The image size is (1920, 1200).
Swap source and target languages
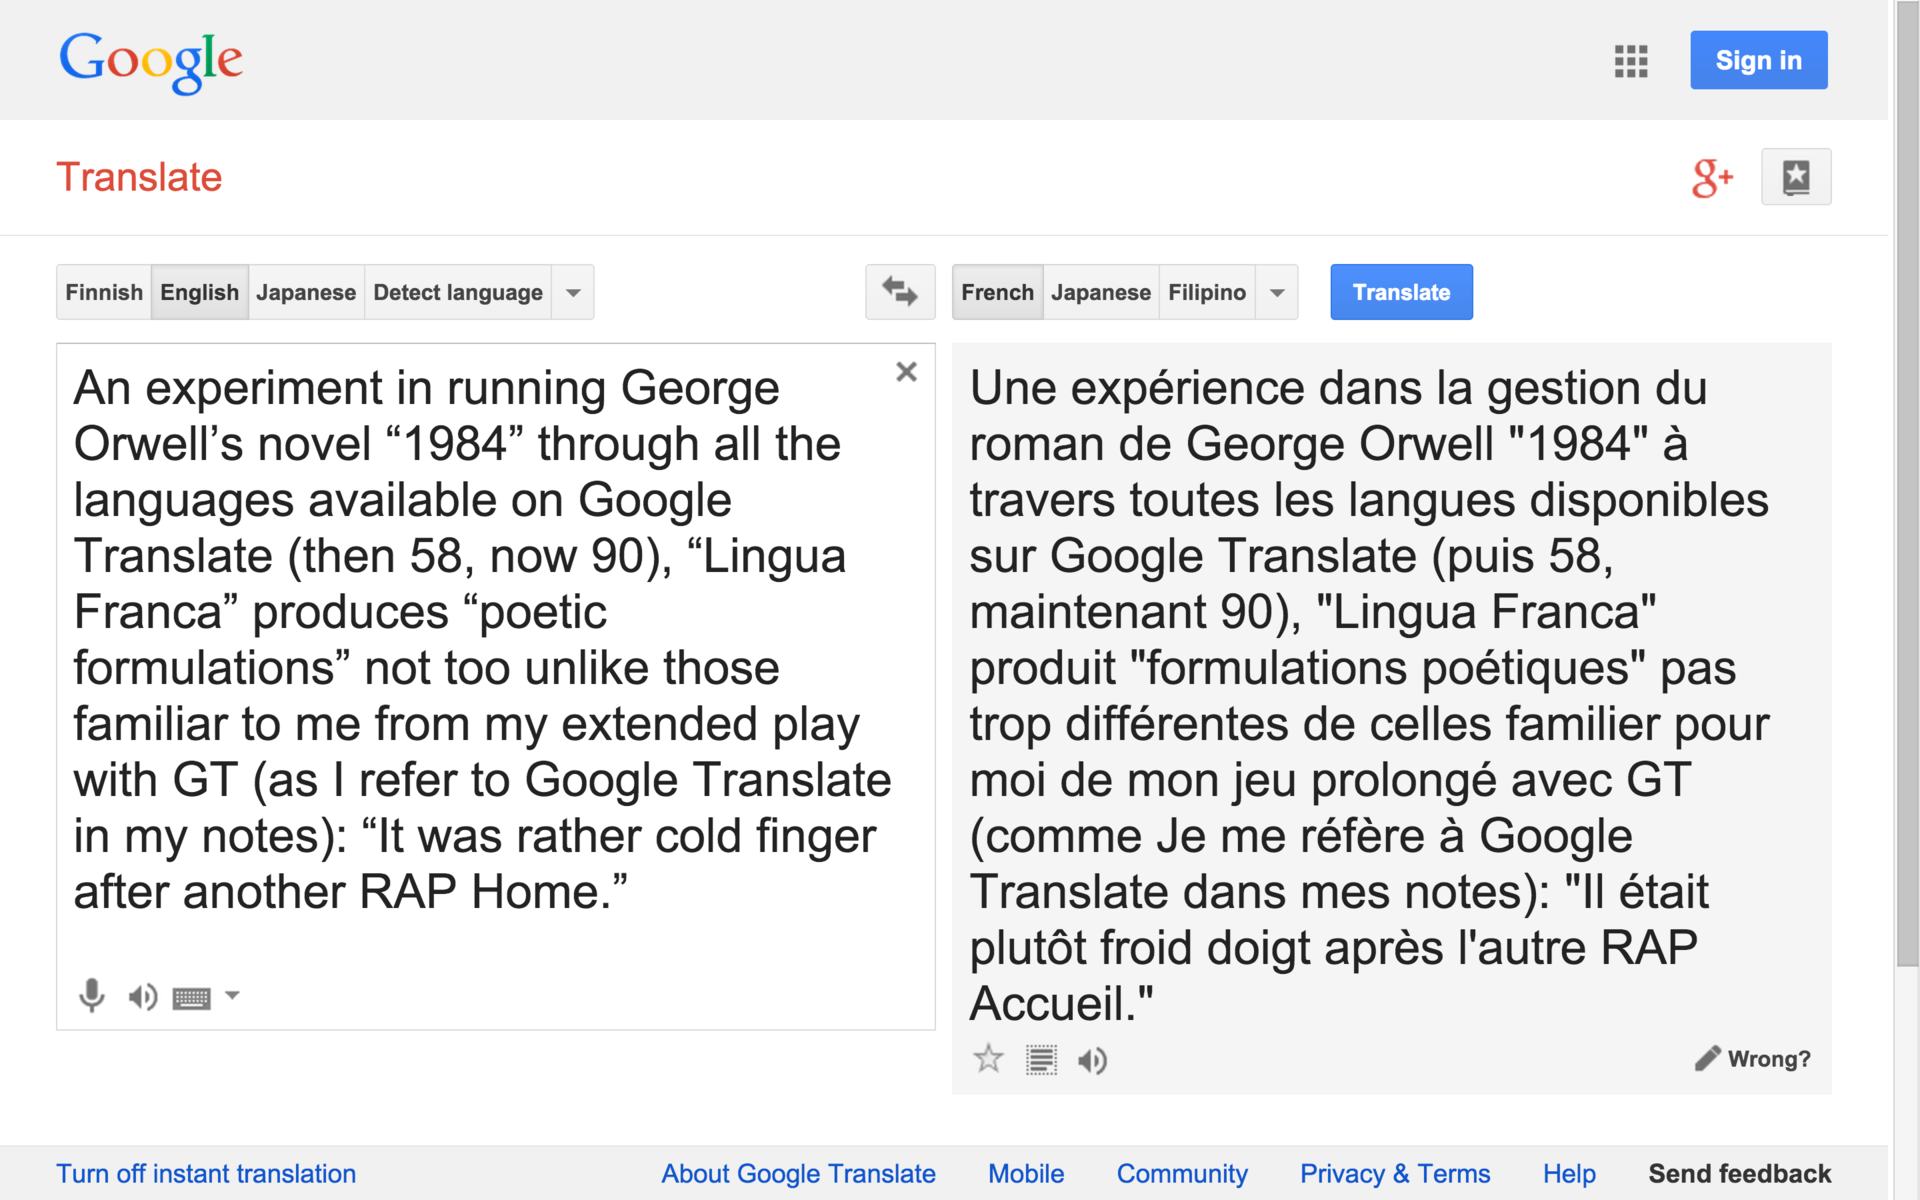pos(899,292)
